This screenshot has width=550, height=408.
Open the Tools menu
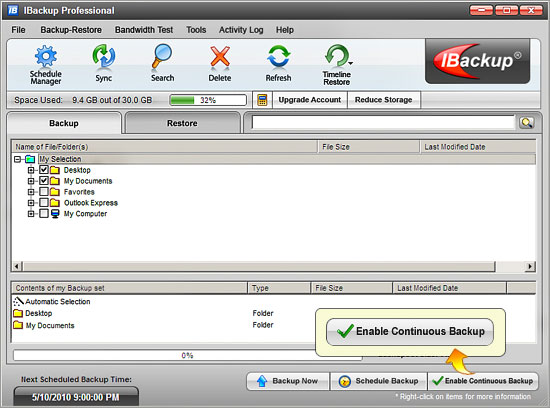(196, 30)
